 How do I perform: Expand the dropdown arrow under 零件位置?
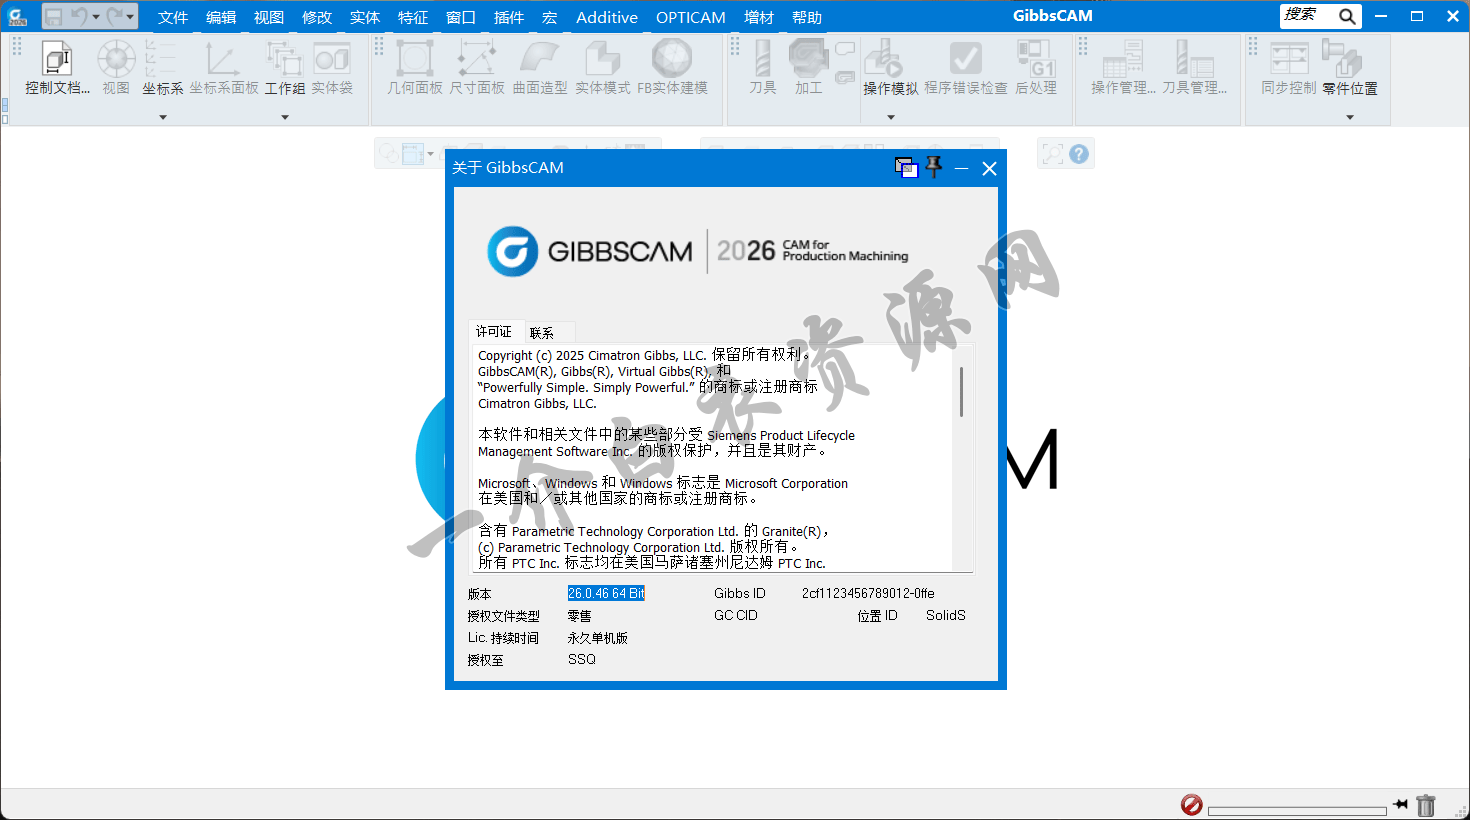pos(1350,117)
